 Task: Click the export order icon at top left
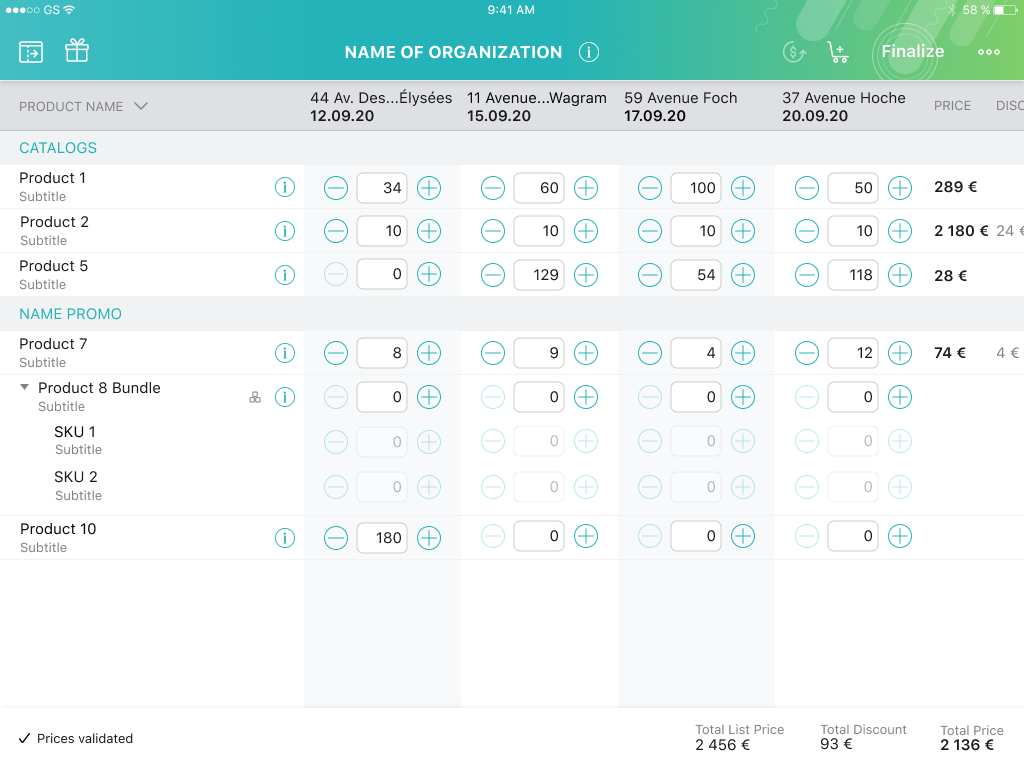click(x=30, y=51)
